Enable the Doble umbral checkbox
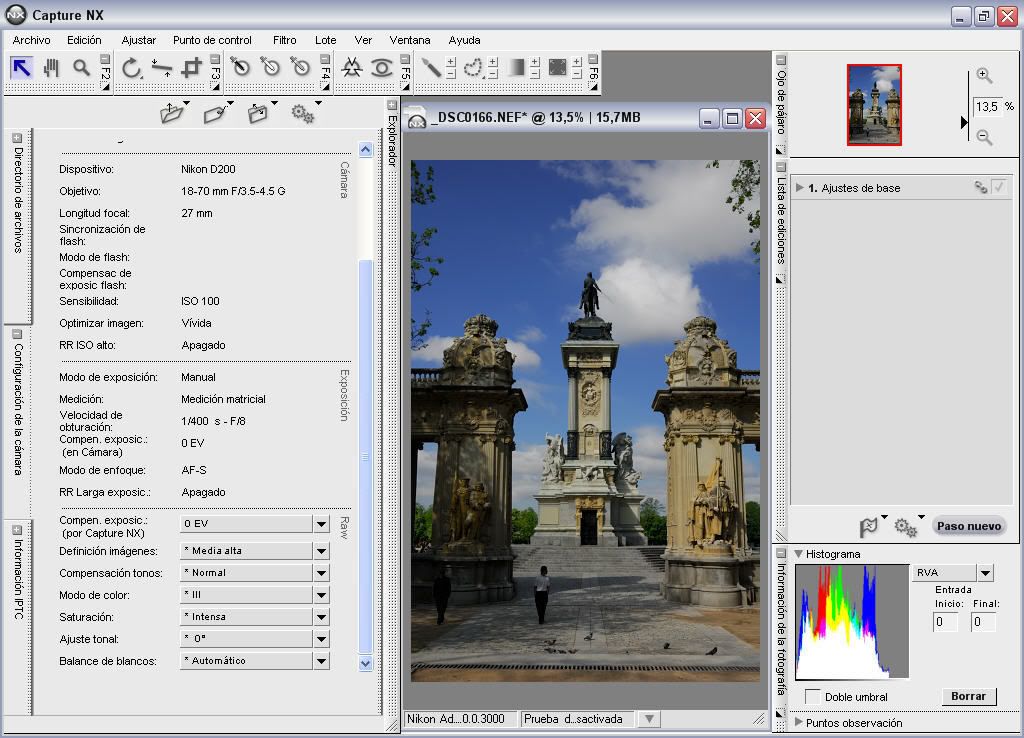Screen dimensions: 1024x738 (x=813, y=697)
